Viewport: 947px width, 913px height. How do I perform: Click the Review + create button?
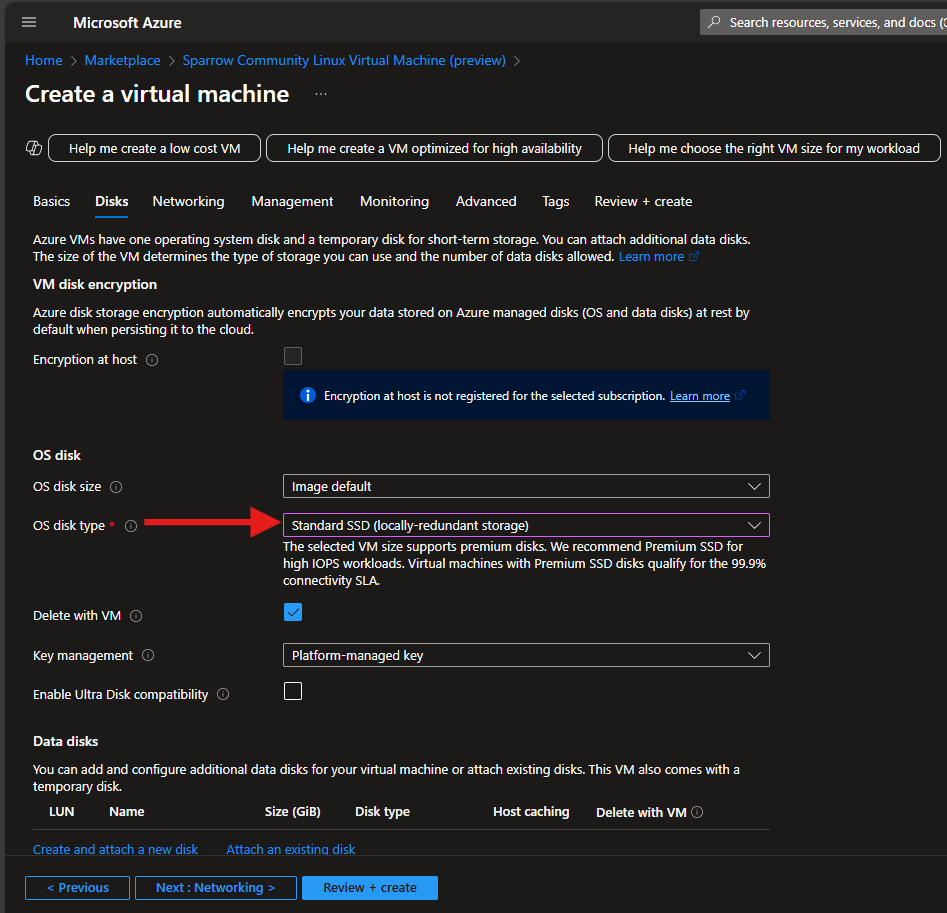click(369, 887)
